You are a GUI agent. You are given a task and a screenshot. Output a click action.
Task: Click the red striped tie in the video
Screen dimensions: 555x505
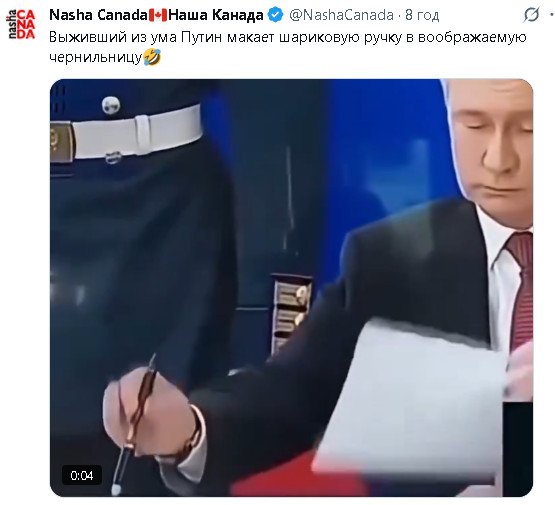(520, 286)
